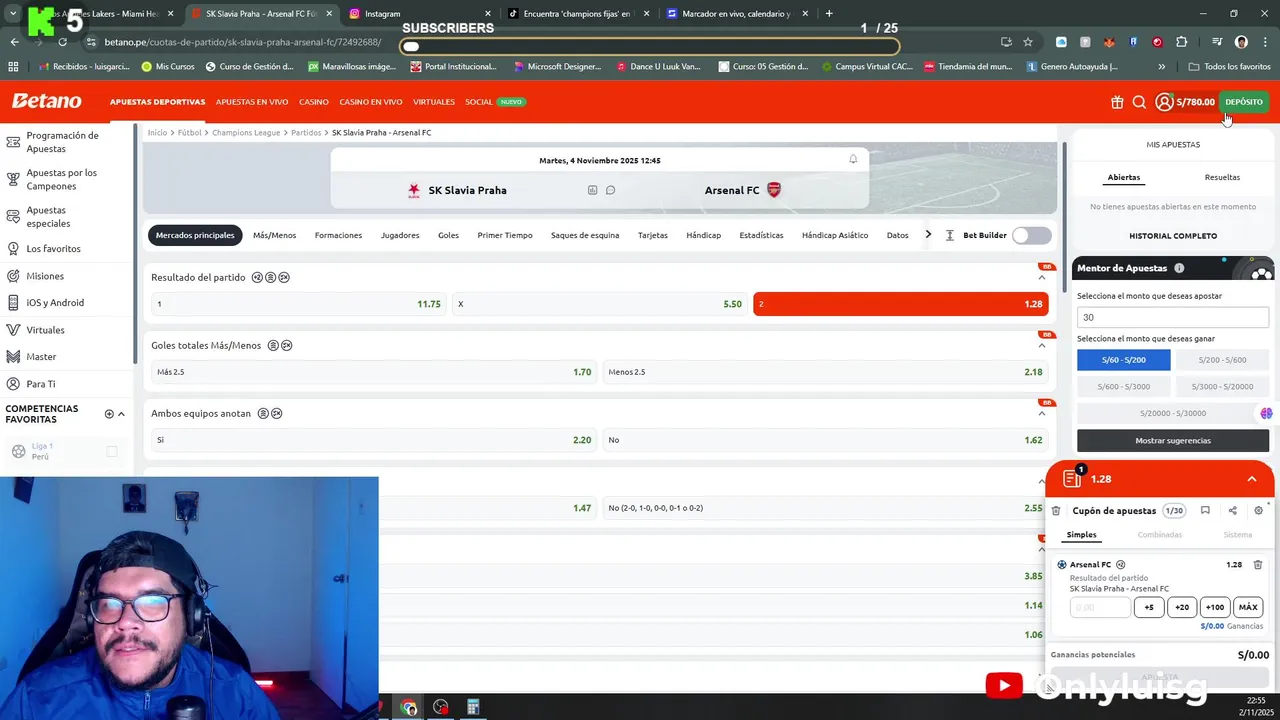
Task: Switch to Saques de esquina tab
Action: point(585,235)
